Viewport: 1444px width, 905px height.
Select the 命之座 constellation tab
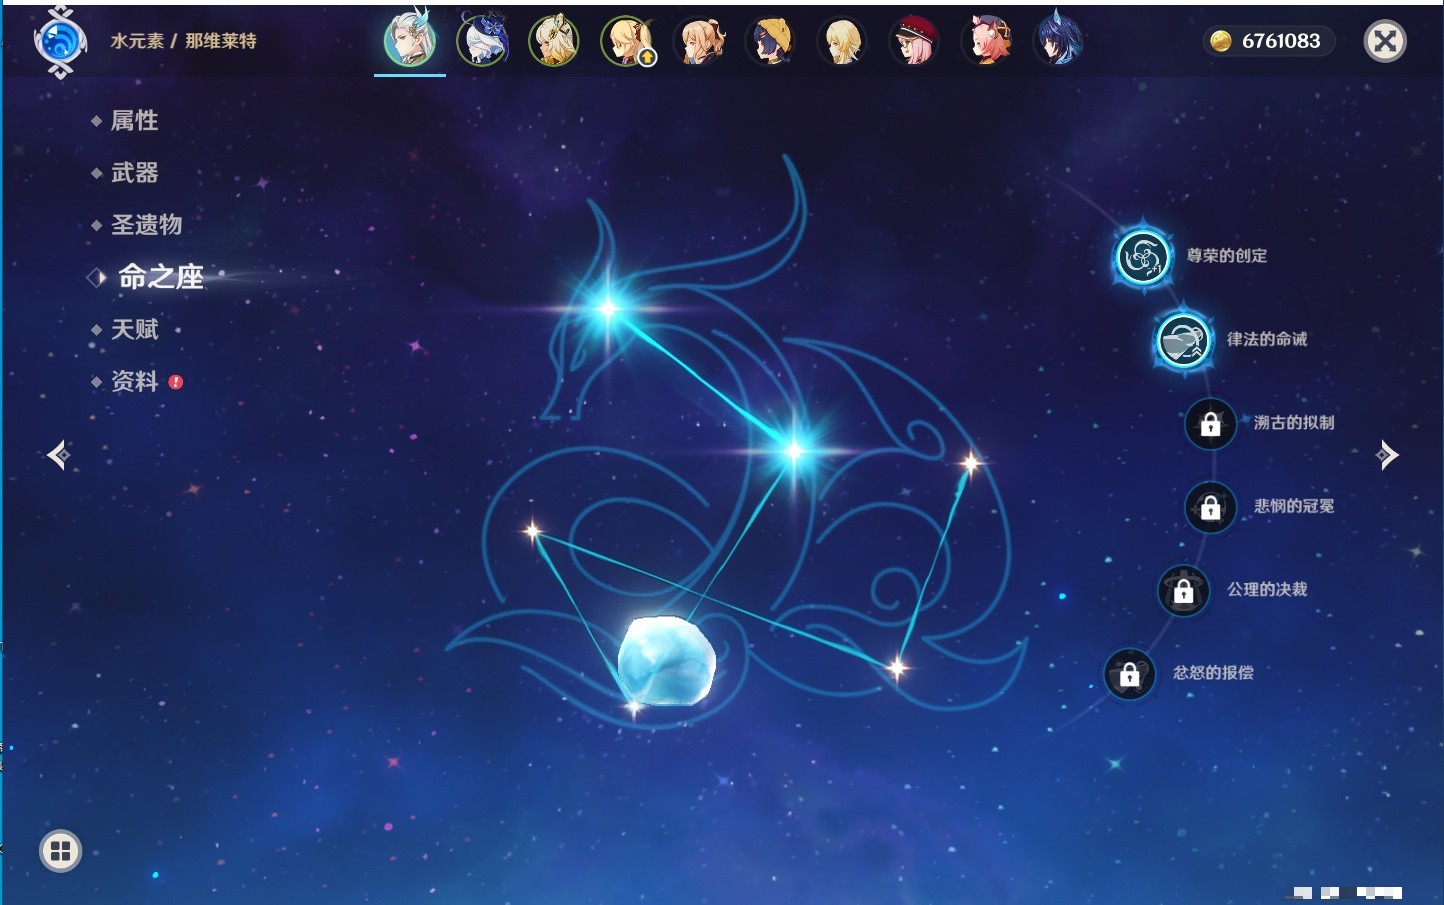(x=160, y=277)
